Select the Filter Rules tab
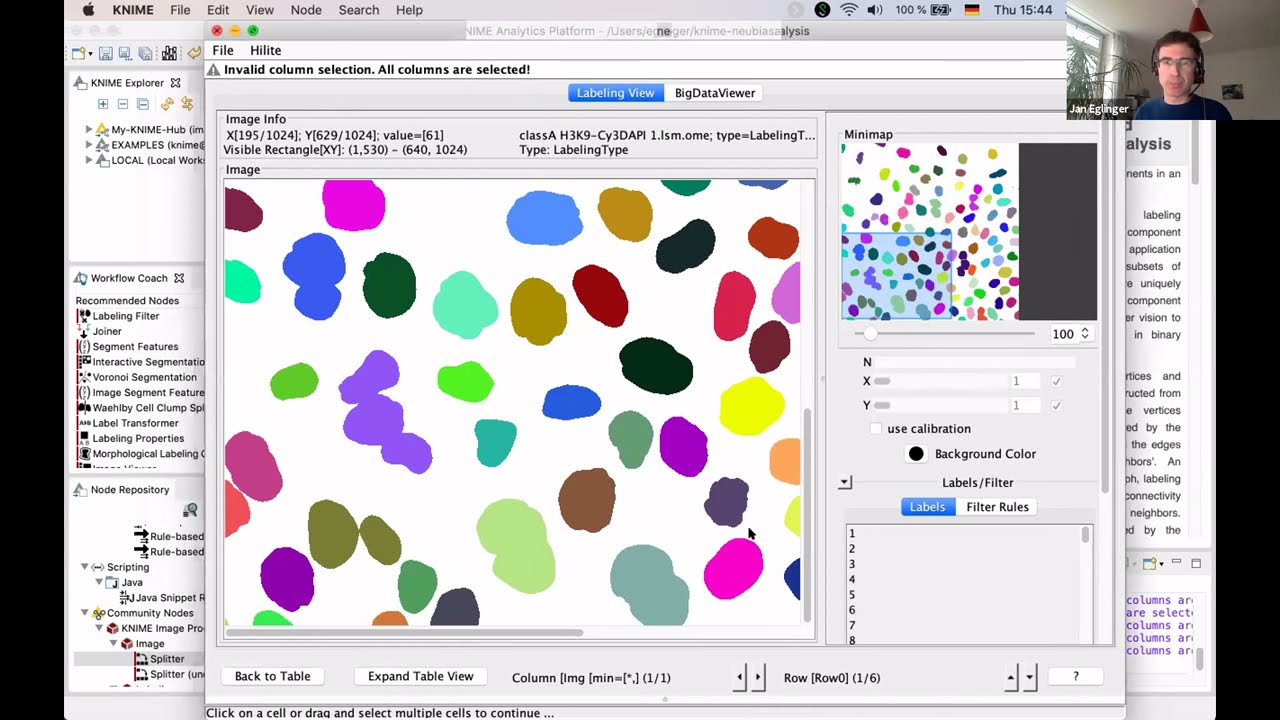Image resolution: width=1280 pixels, height=720 pixels. [x=997, y=507]
